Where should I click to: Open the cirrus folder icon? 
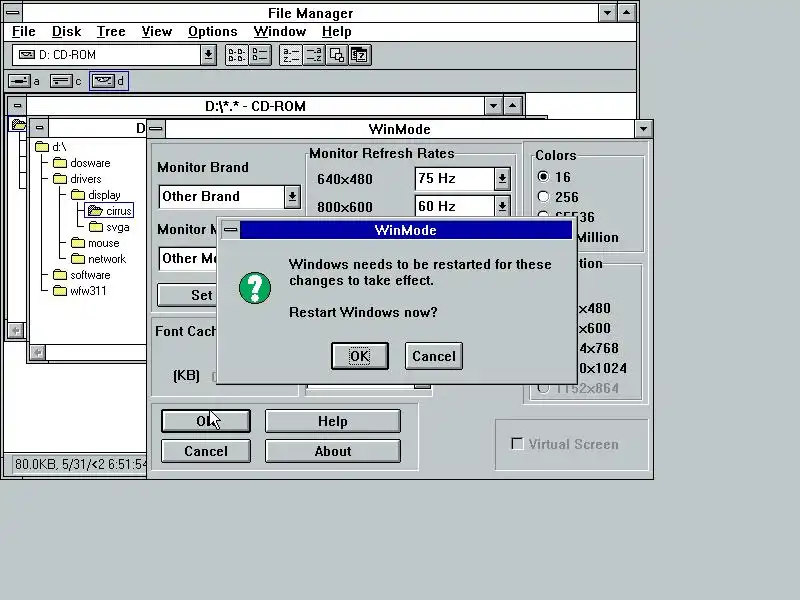pos(95,211)
